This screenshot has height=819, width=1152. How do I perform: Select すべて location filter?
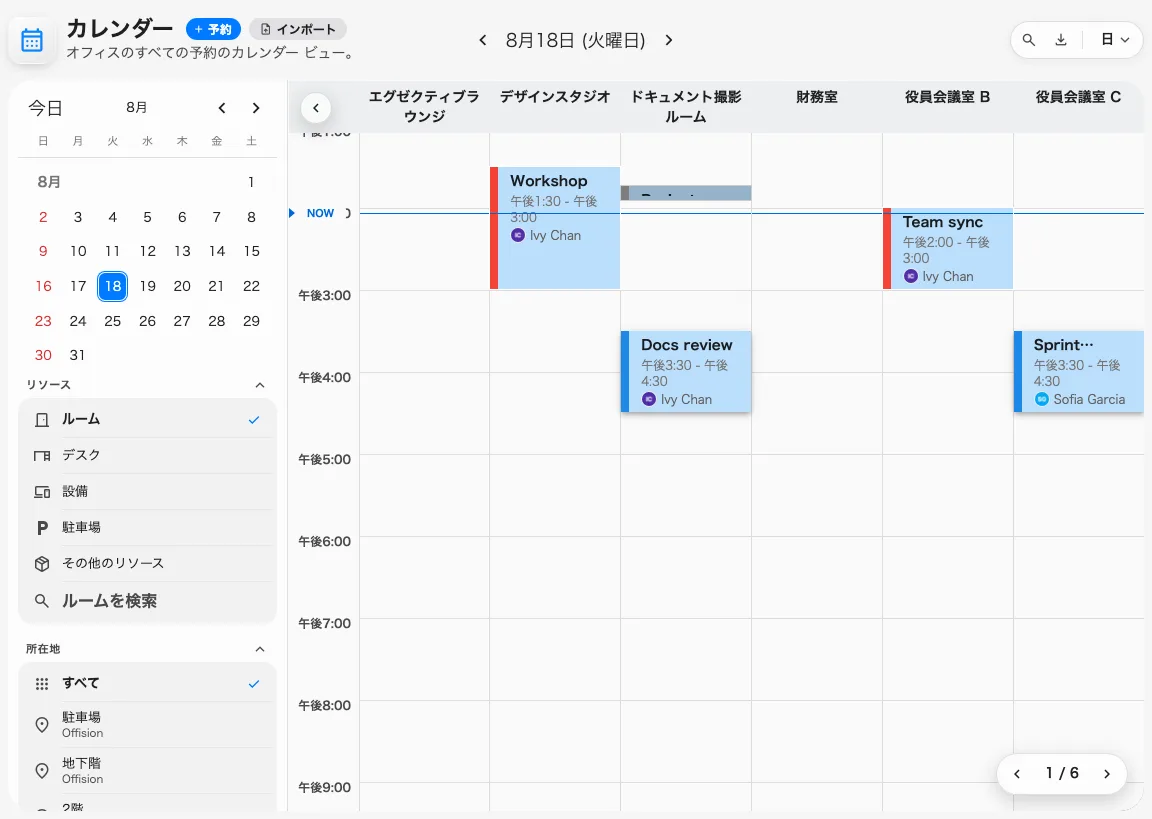tap(147, 683)
